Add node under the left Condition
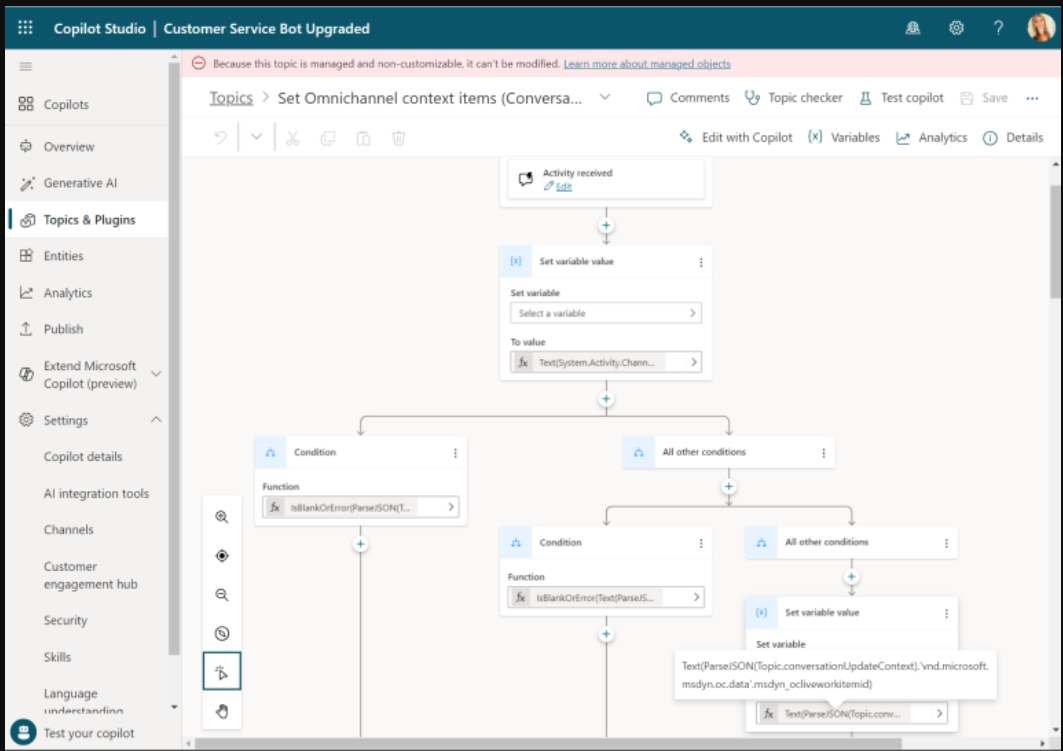This screenshot has height=751, width=1063. (361, 544)
